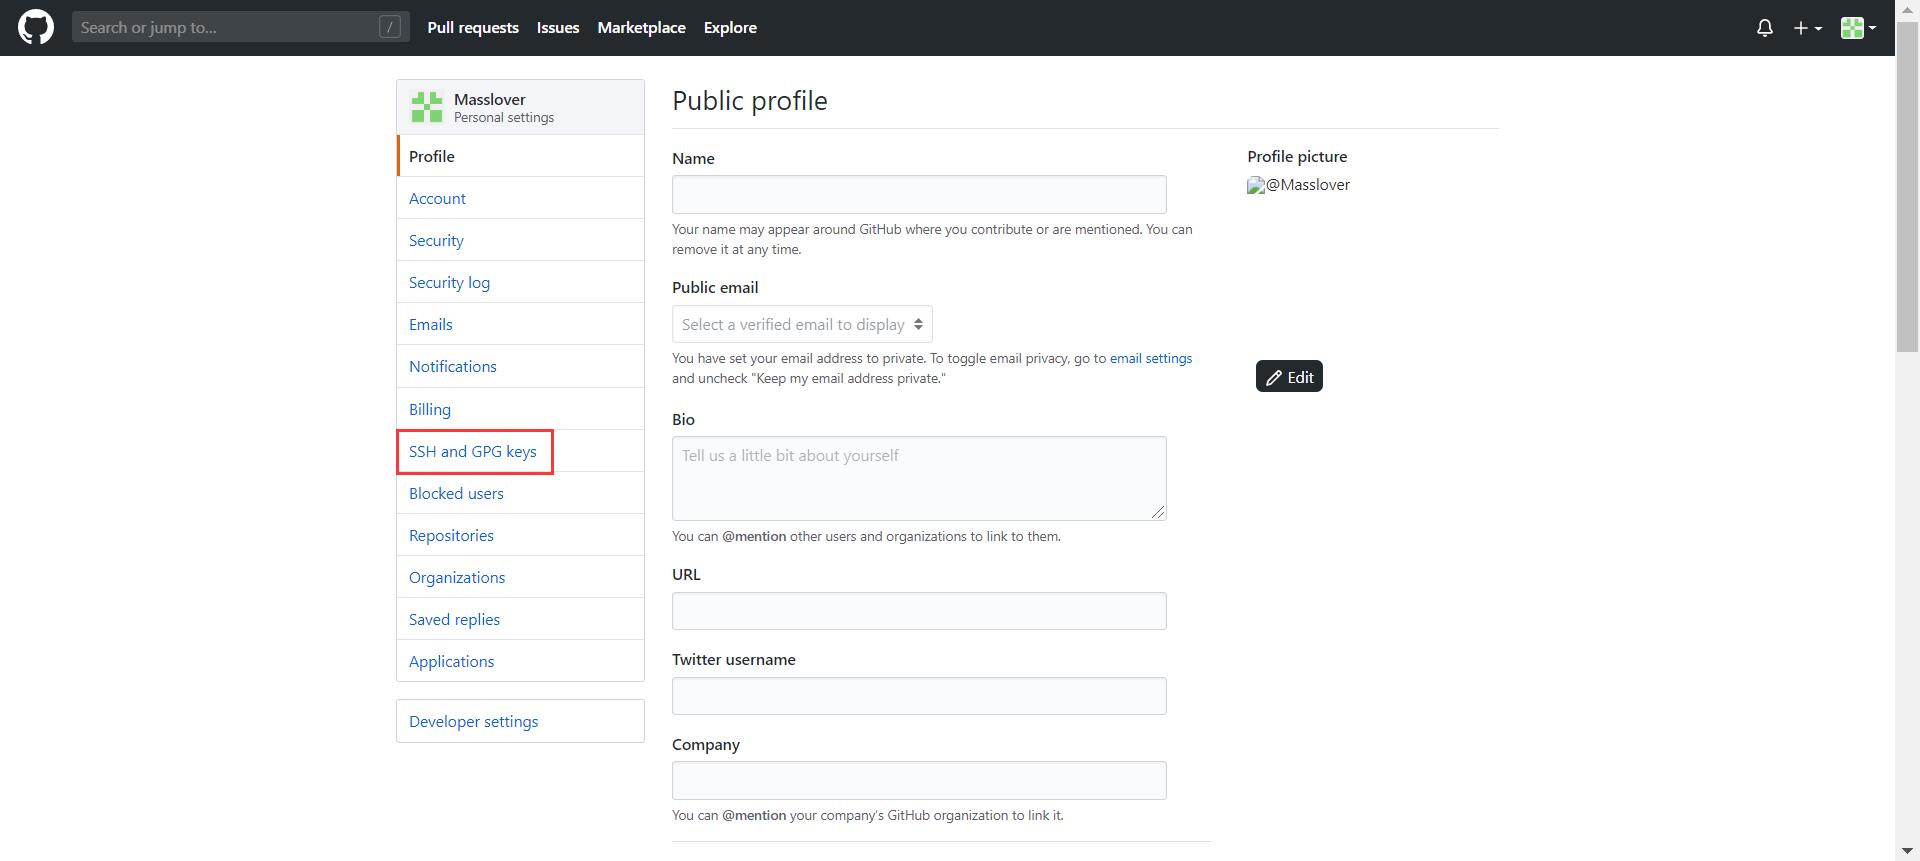Screen dimensions: 1920x861
Task: Go to Emails settings
Action: click(x=520, y=324)
